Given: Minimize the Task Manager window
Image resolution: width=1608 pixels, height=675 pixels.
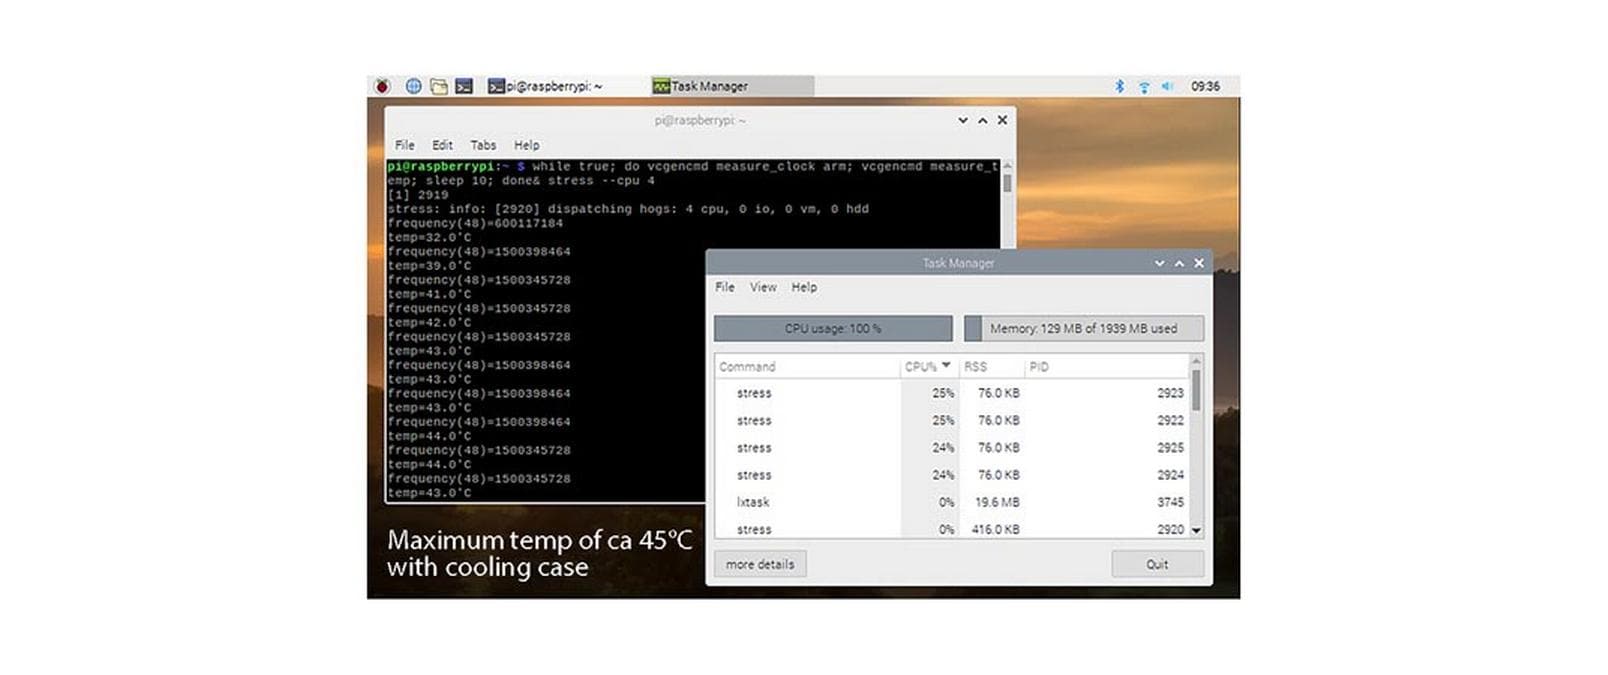Looking at the screenshot, I should 1160,263.
